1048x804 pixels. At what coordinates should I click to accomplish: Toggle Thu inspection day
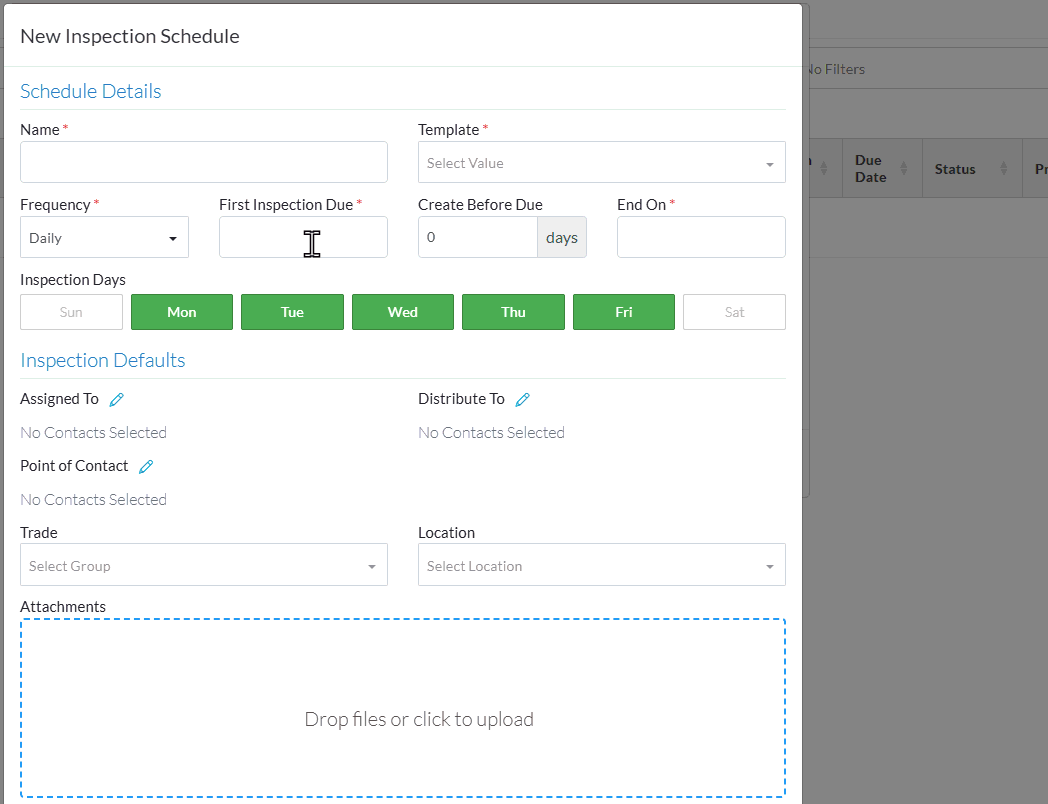pos(513,312)
